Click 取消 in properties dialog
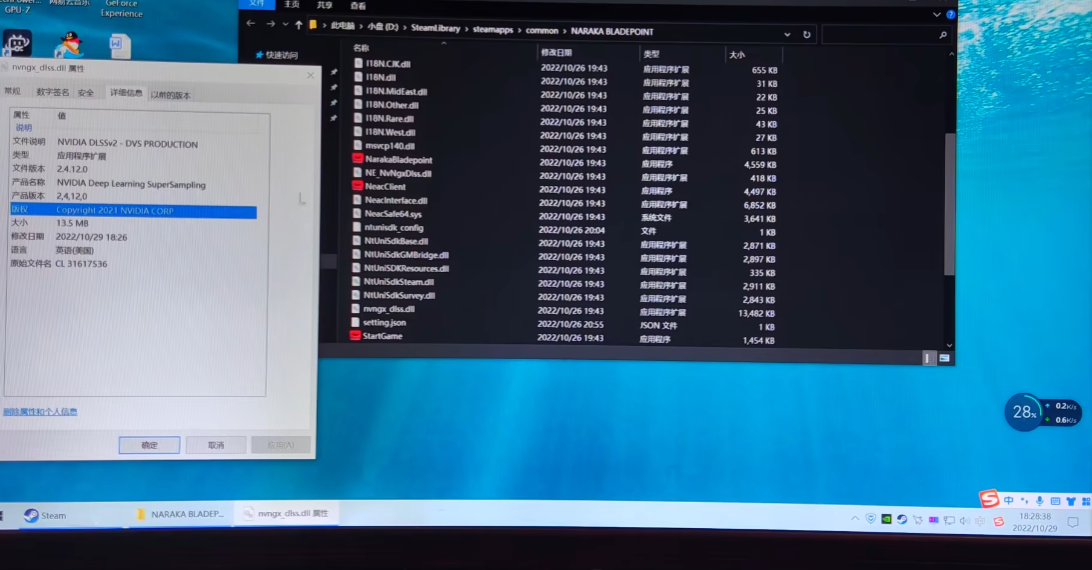1092x570 pixels. (x=216, y=445)
